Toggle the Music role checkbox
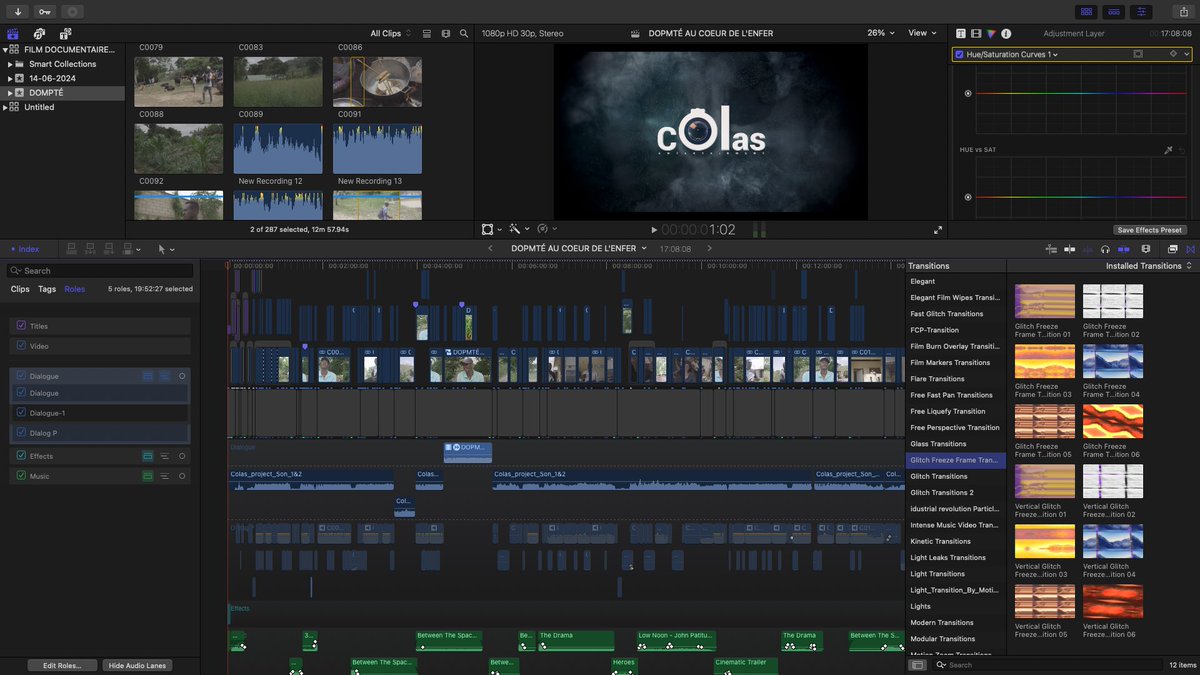Screen dimensions: 1200x675 [x=22, y=476]
